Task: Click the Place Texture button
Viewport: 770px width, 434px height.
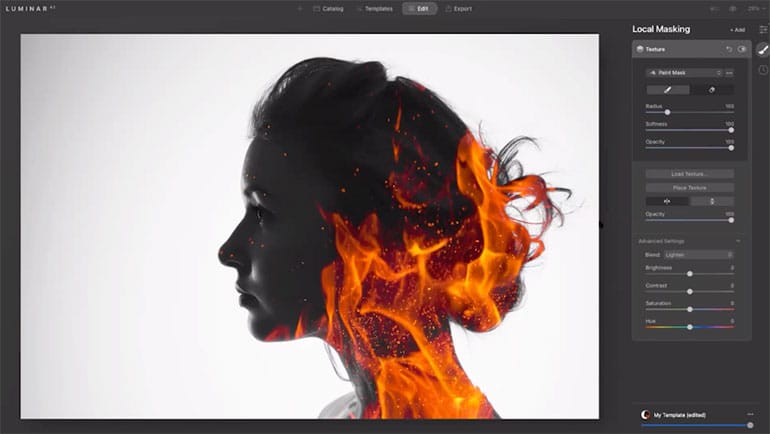Action: [x=689, y=187]
